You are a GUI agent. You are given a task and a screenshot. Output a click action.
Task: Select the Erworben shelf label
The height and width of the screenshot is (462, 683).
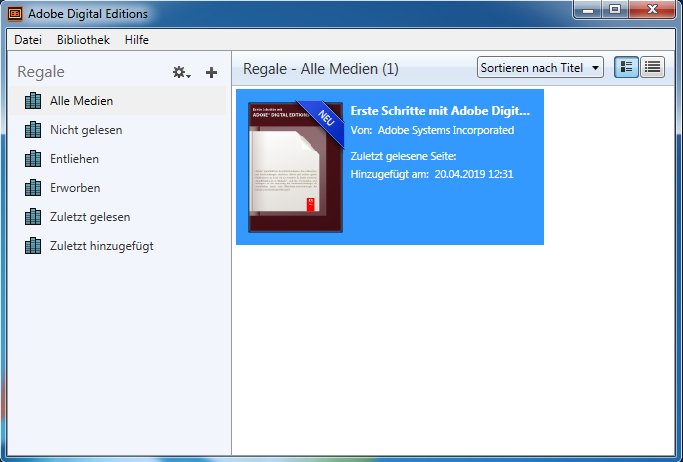[75, 188]
